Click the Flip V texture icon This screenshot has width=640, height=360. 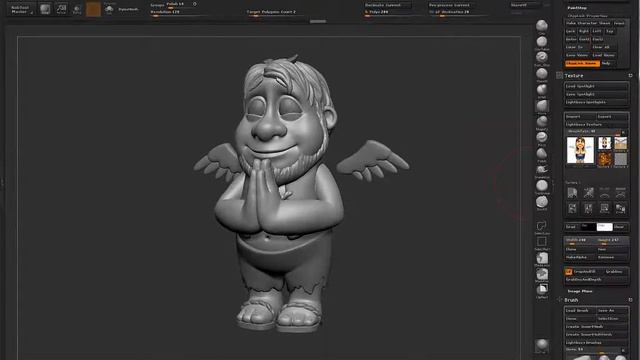click(x=588, y=209)
